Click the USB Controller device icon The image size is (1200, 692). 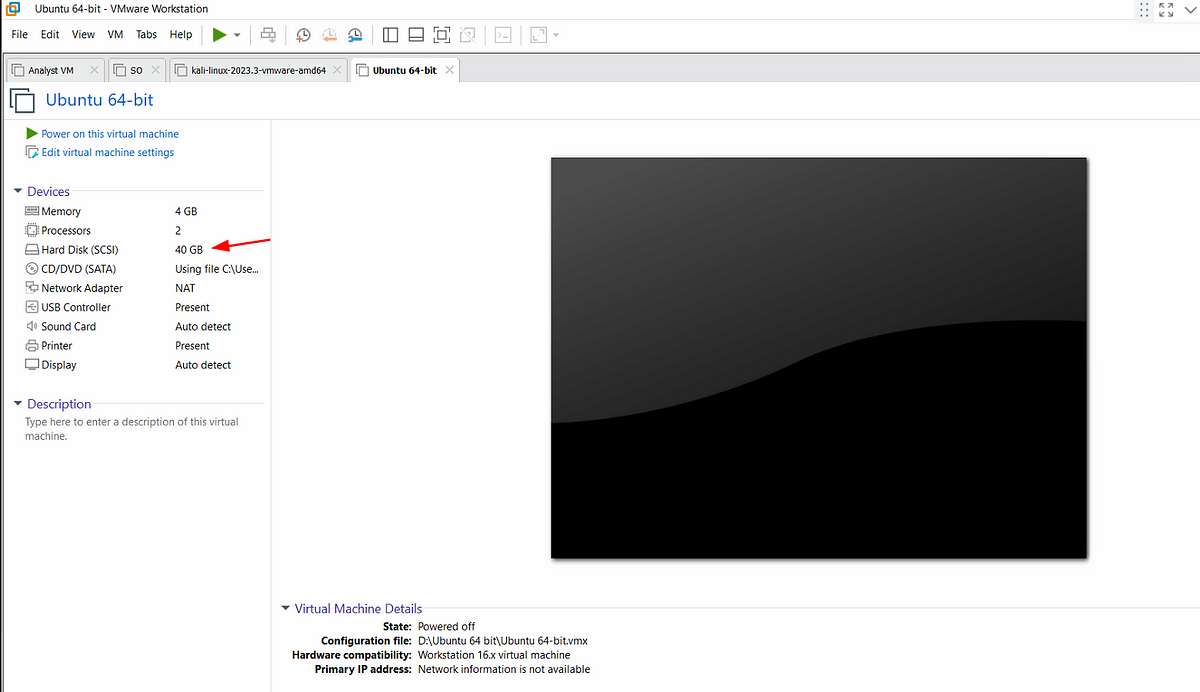(x=32, y=307)
